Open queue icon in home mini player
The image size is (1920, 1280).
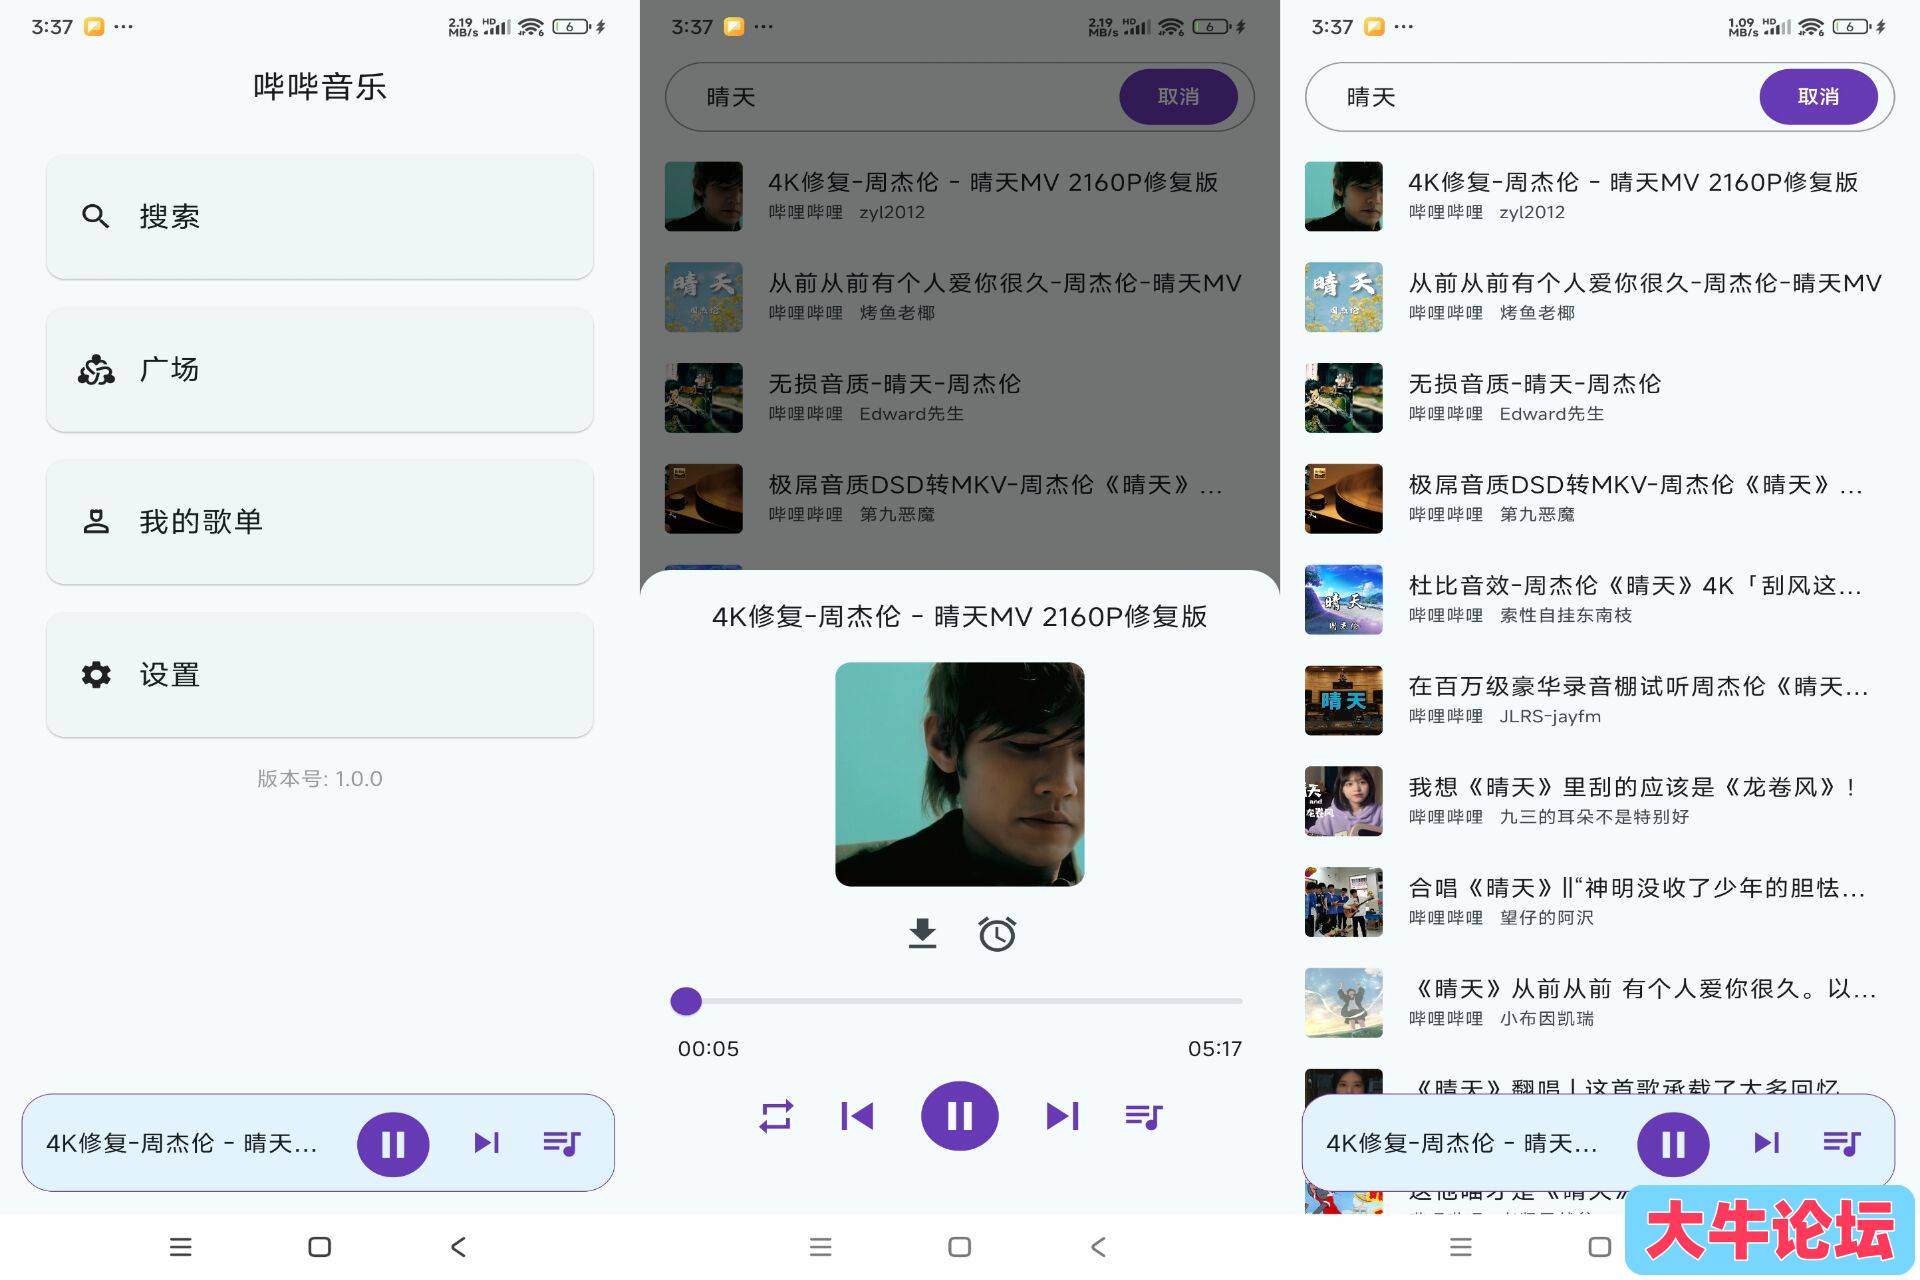pyautogui.click(x=561, y=1142)
